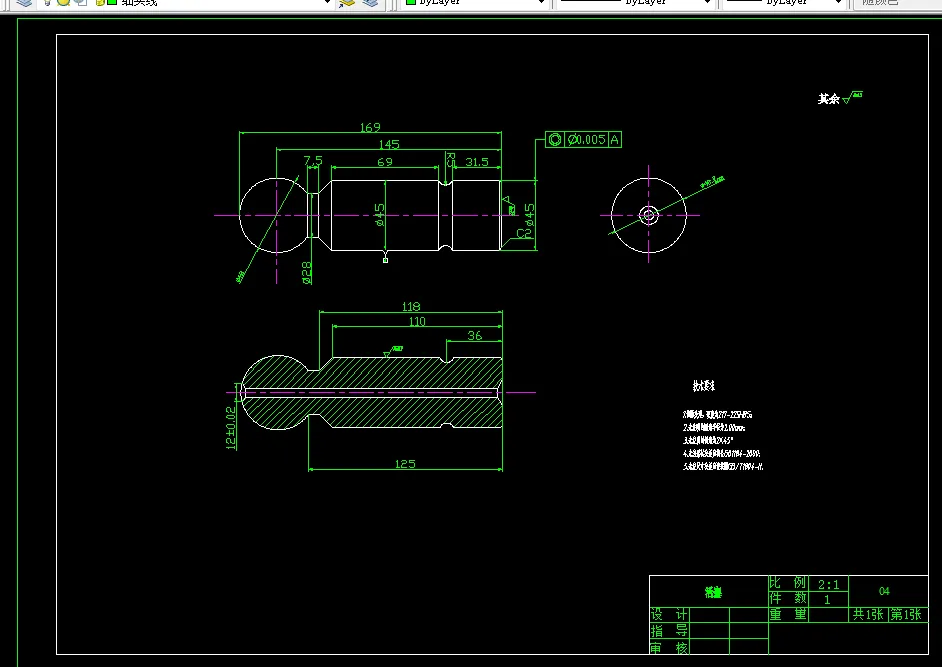Viewport: 942px width, 667px height.
Task: Select the 110 dimension text
Action: [417, 321]
